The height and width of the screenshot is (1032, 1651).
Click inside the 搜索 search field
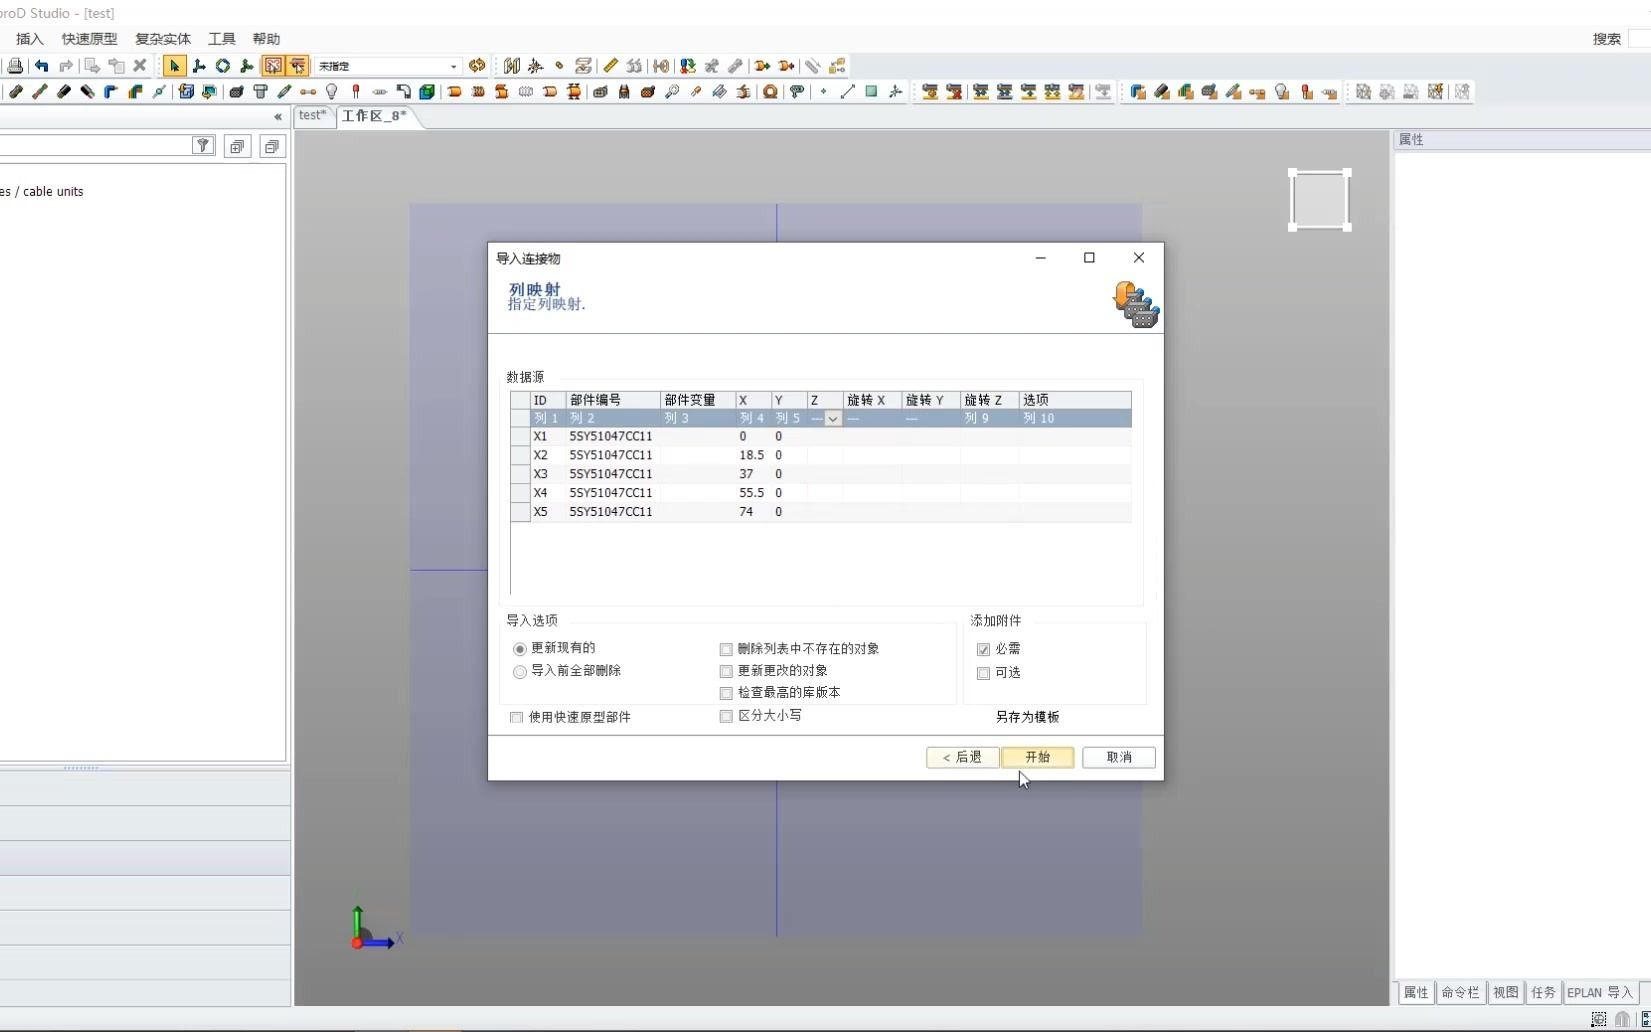pyautogui.click(x=1640, y=39)
